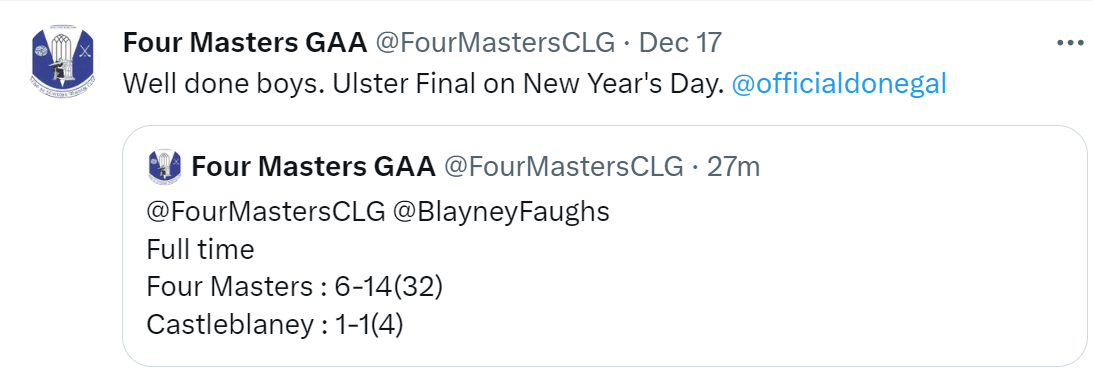The width and height of the screenshot is (1093, 372).
Task: Open the quoted tweet via 27m timestamp
Action: [733, 166]
